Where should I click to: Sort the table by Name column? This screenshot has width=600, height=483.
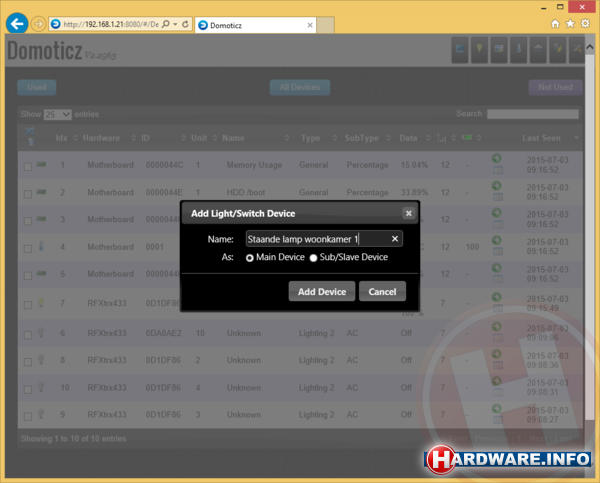click(256, 138)
